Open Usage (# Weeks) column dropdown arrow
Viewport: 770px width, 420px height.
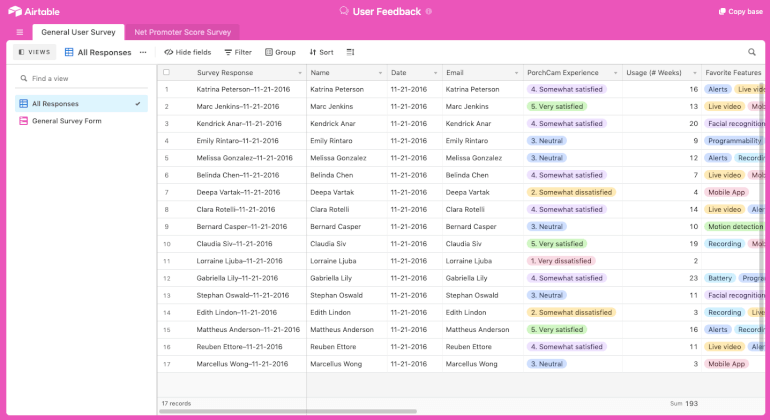(x=694, y=73)
